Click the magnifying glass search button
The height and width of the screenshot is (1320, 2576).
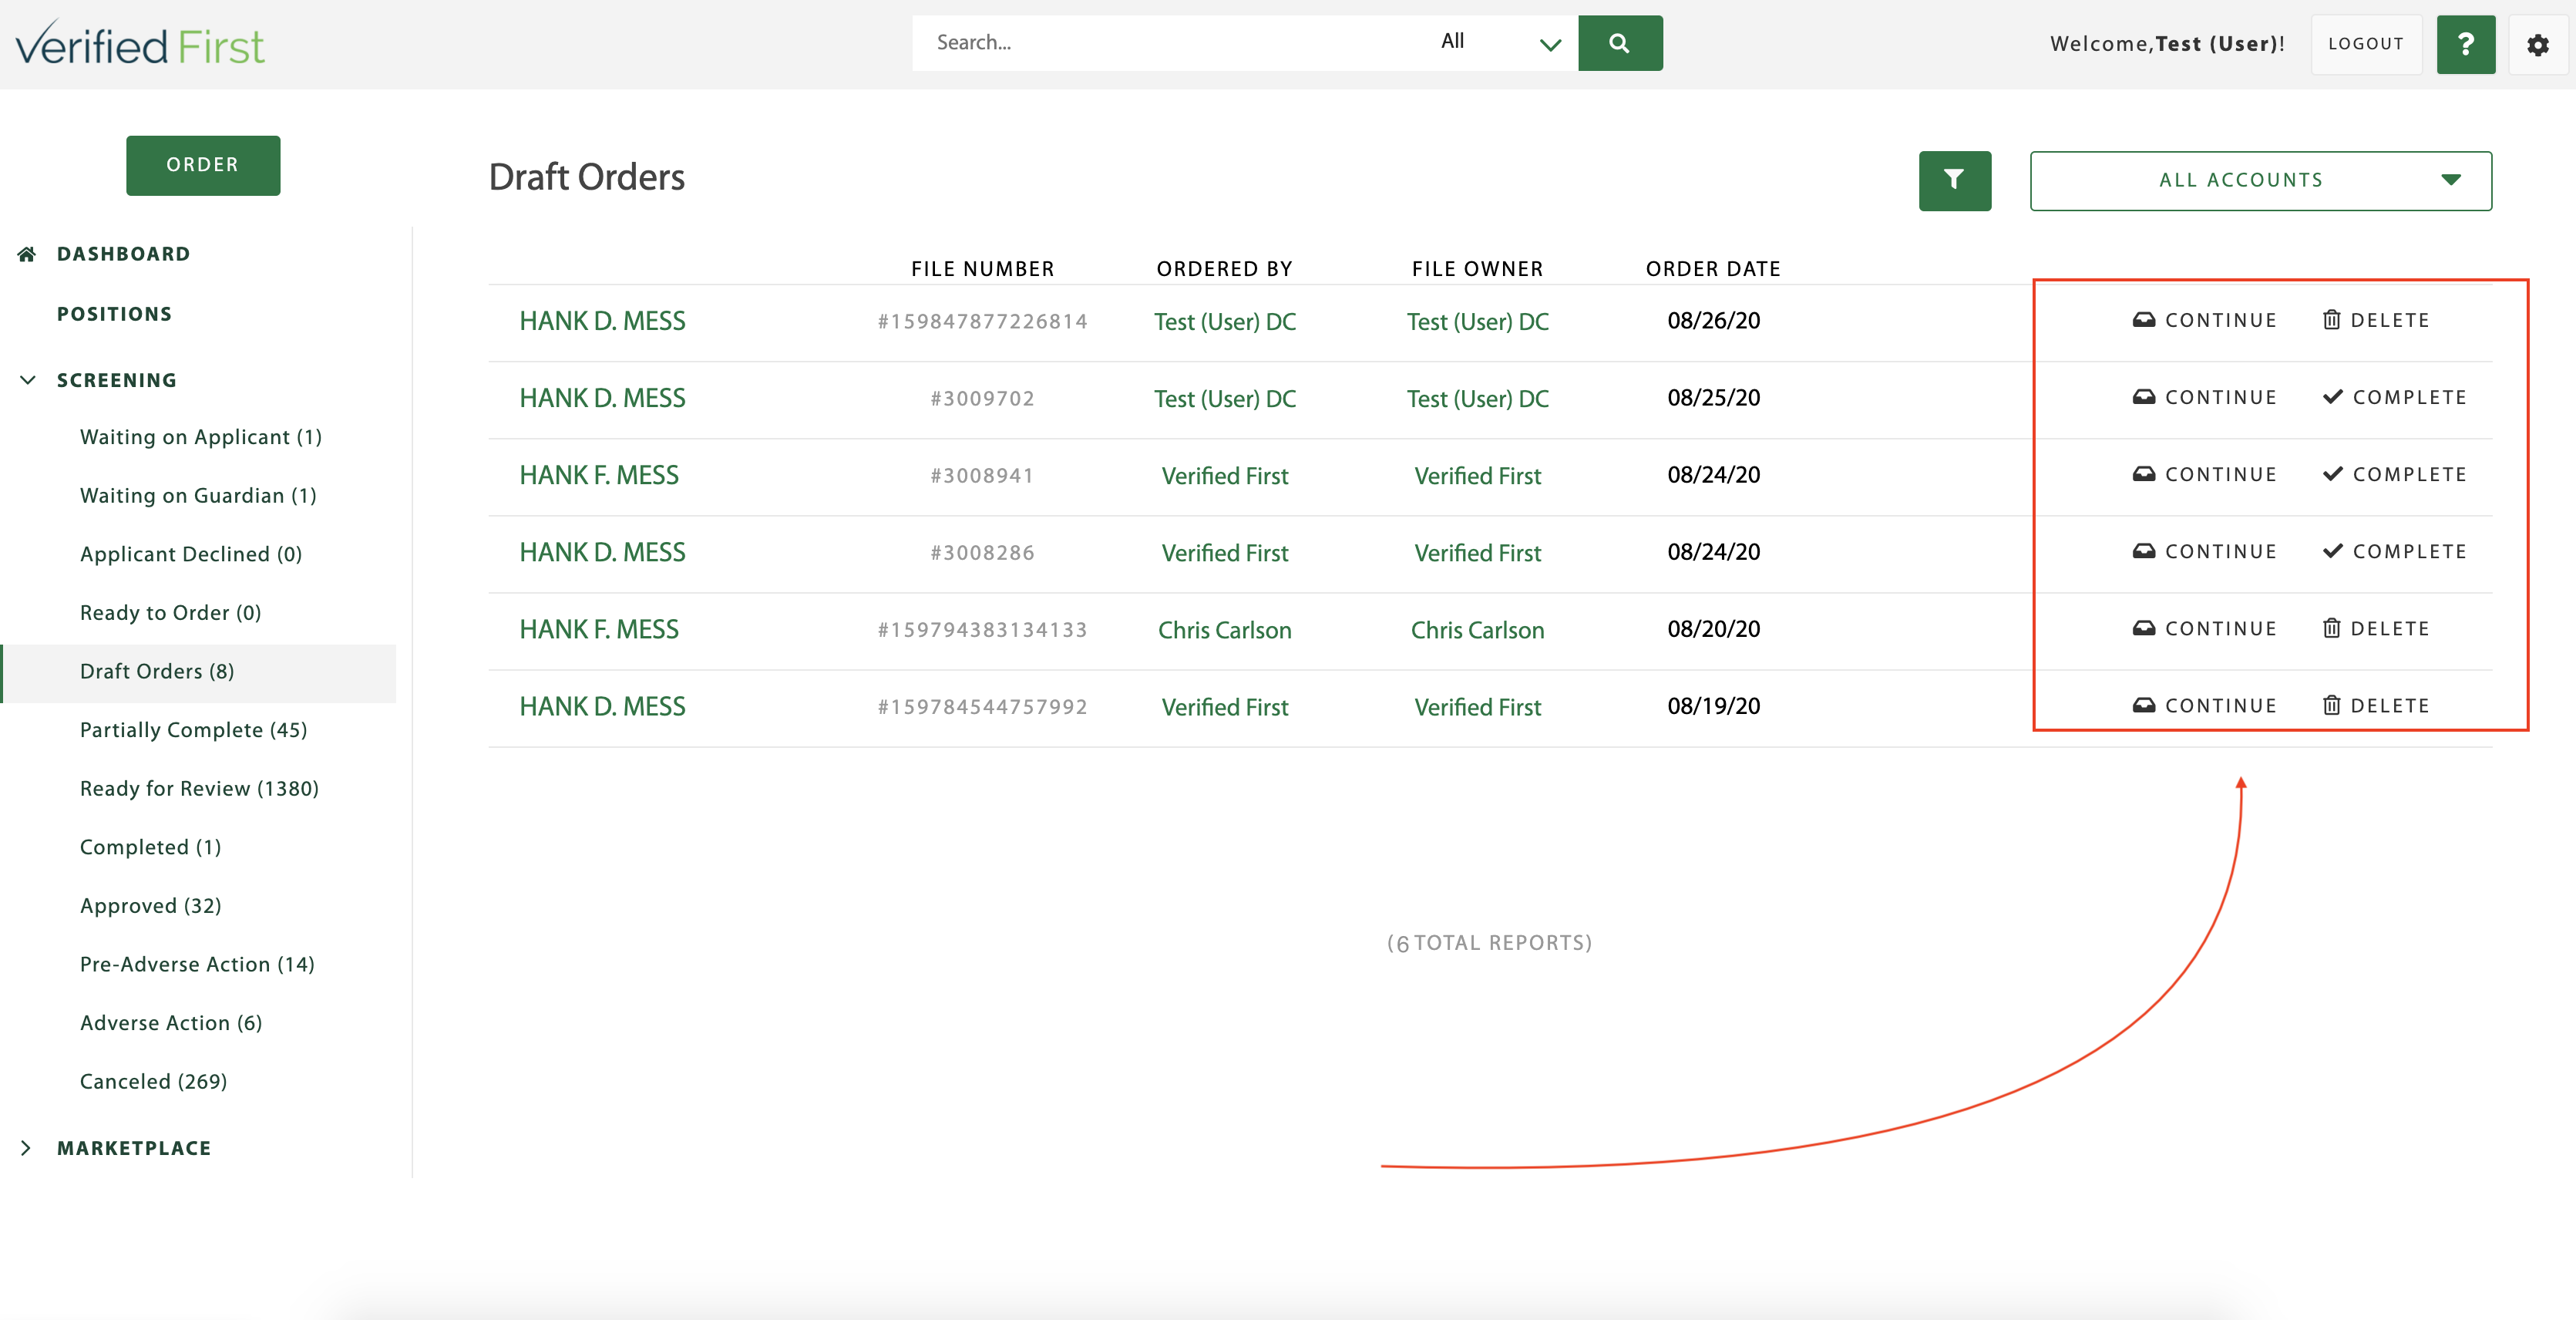tap(1620, 43)
